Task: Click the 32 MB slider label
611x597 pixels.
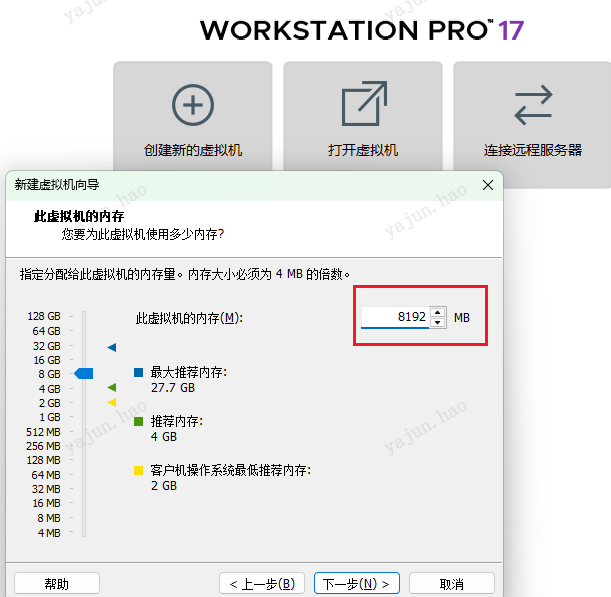Action: [x=46, y=489]
